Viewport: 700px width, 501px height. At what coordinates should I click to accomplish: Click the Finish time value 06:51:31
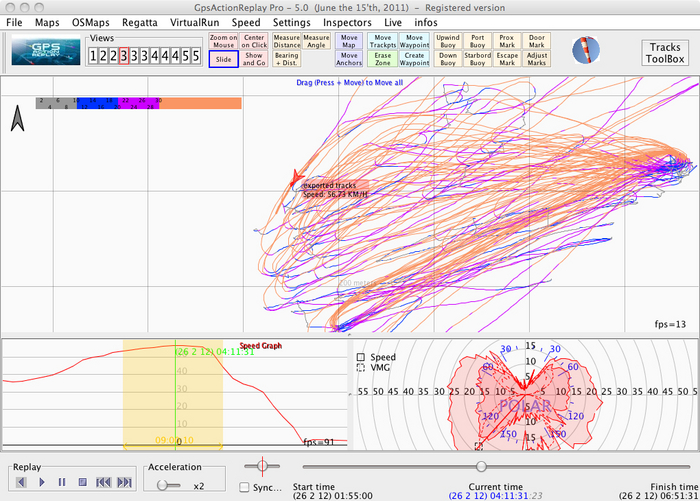point(659,496)
